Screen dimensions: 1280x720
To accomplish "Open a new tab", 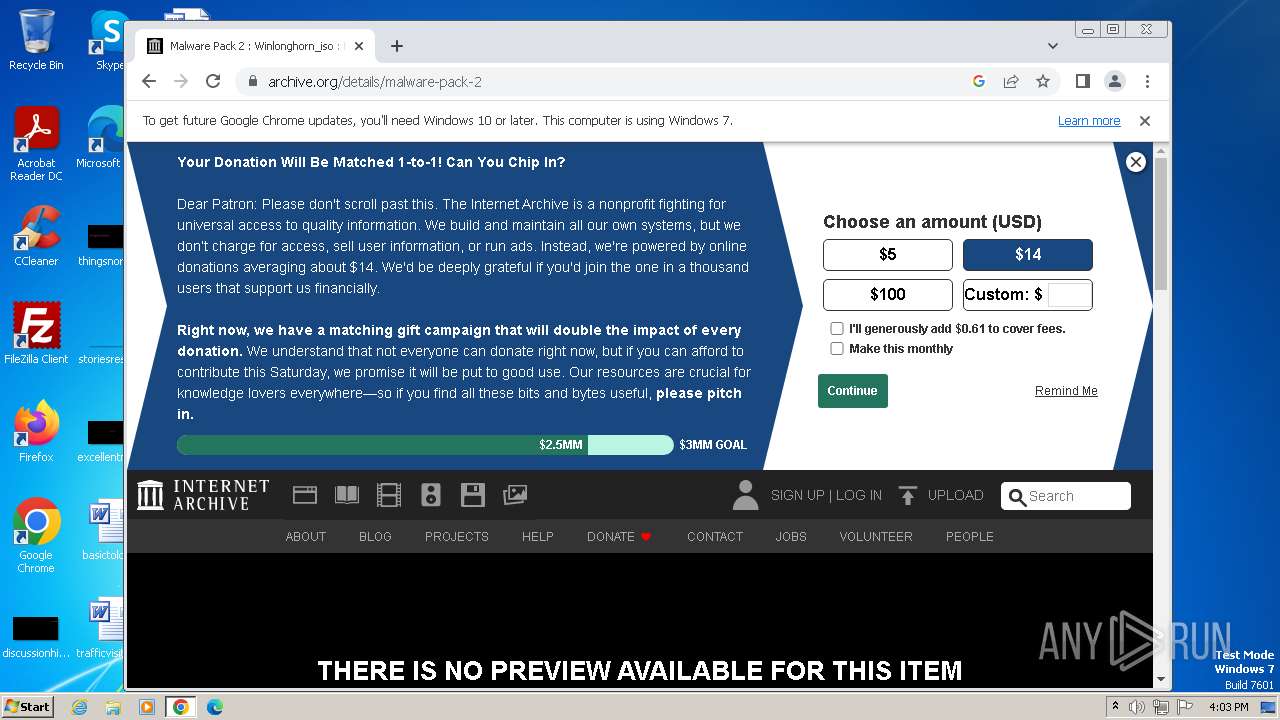I will point(397,46).
